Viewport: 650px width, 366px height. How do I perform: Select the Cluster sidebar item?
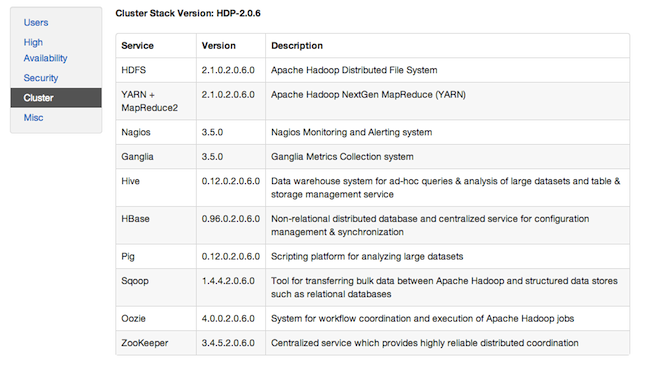(56, 98)
